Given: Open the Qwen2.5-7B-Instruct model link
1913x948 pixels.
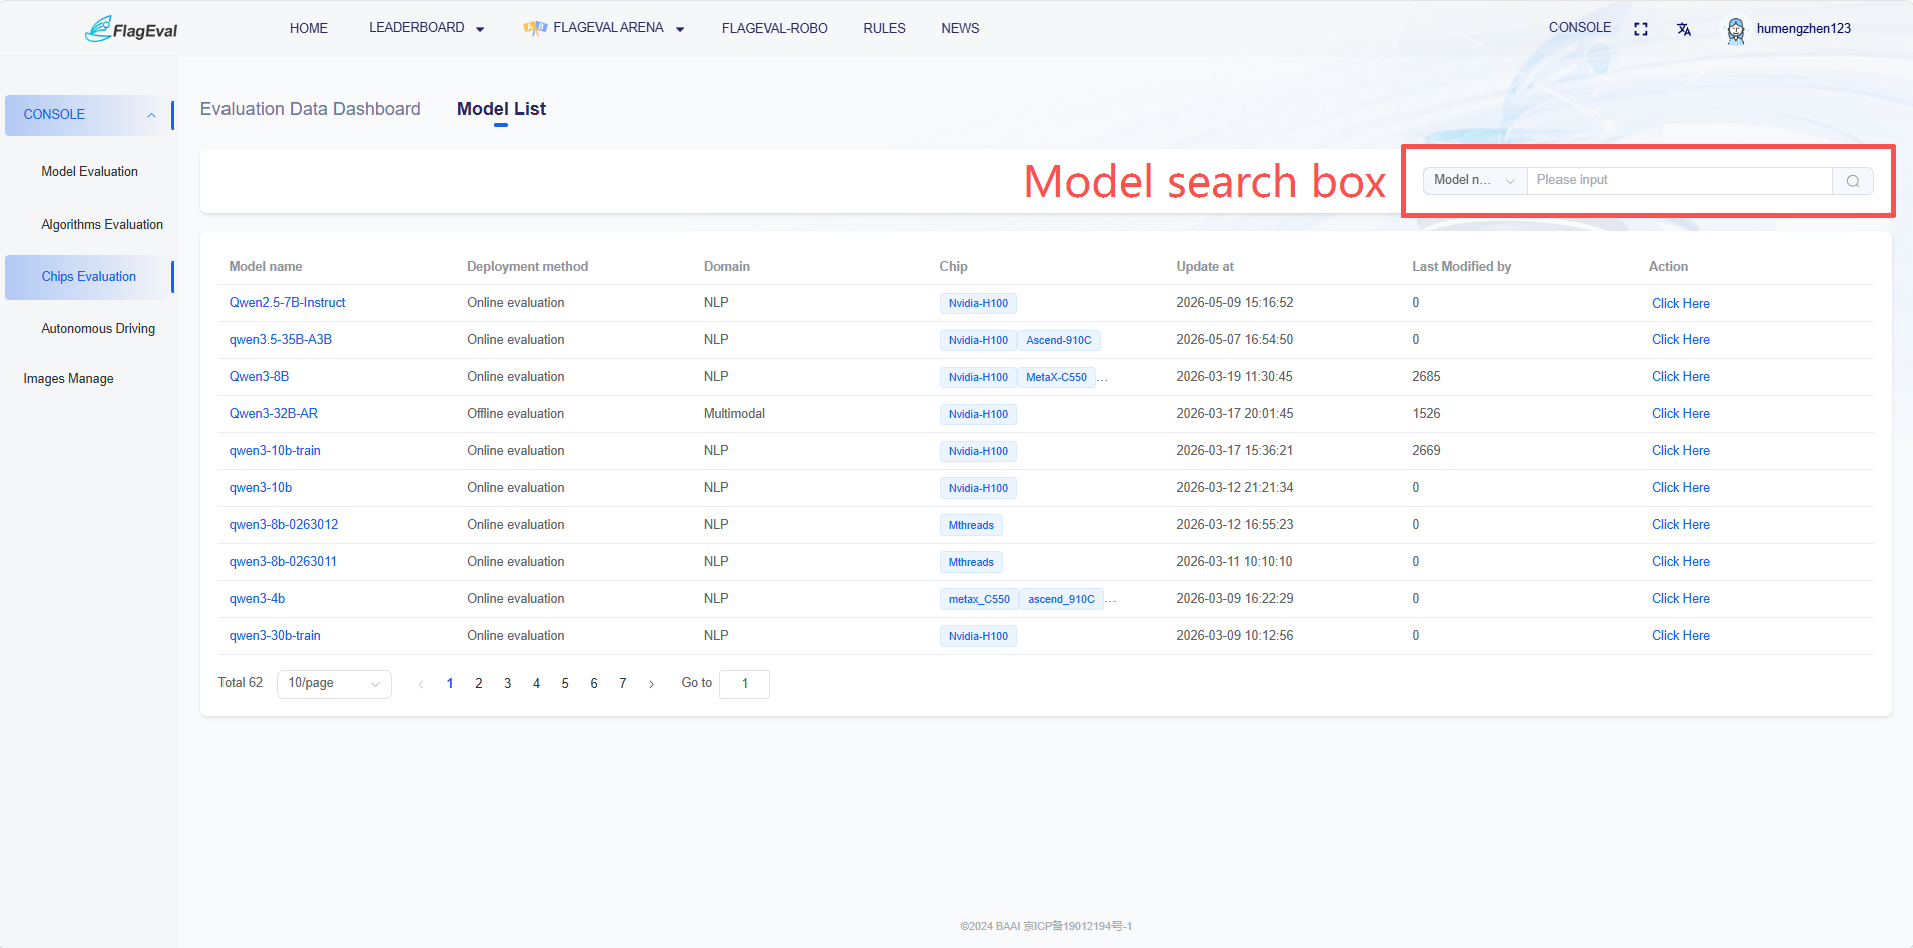Looking at the screenshot, I should coord(287,303).
